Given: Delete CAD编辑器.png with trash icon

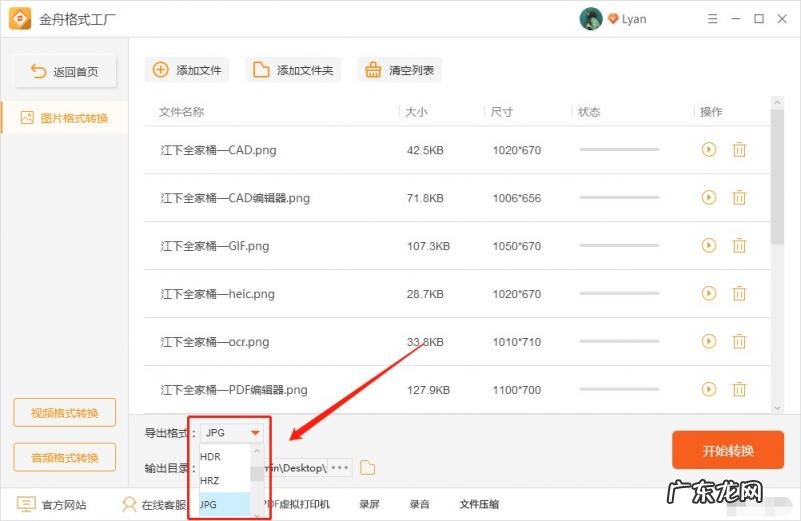Looking at the screenshot, I should coord(739,198).
